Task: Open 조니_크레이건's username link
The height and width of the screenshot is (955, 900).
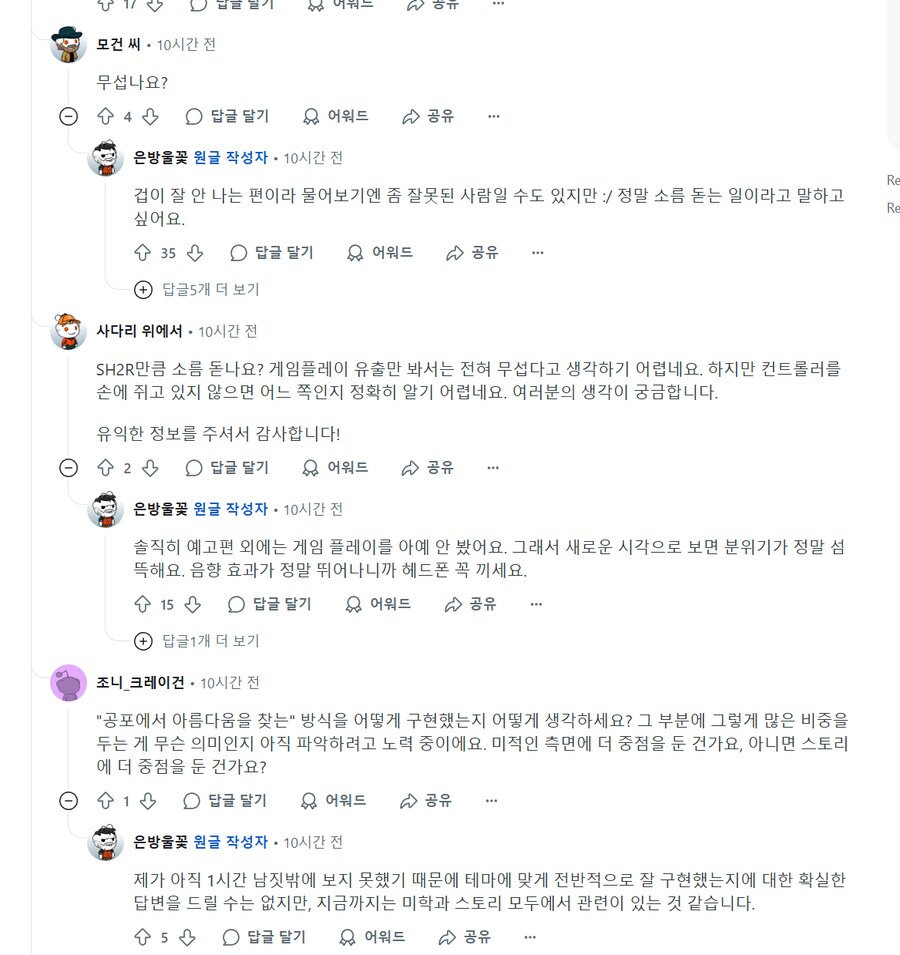Action: (x=140, y=683)
